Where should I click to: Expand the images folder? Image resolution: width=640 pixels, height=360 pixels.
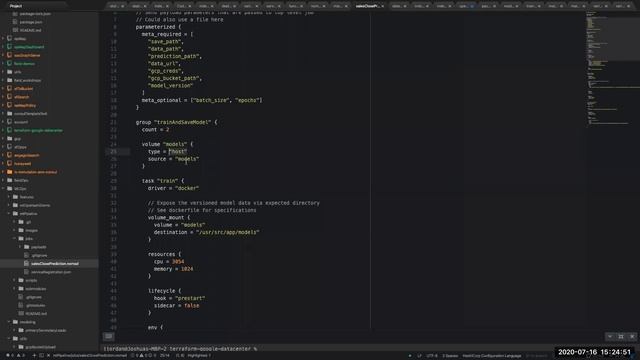coord(15,230)
